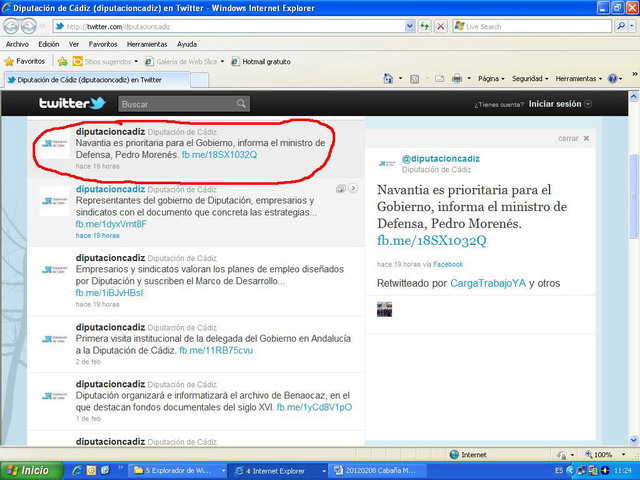Screen dimensions: 640x480
Task: Click the Read mail envelope icon
Action: click(x=439, y=79)
